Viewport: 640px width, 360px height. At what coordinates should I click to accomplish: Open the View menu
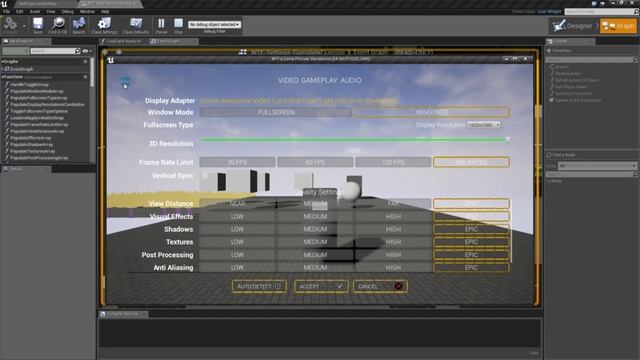point(51,11)
